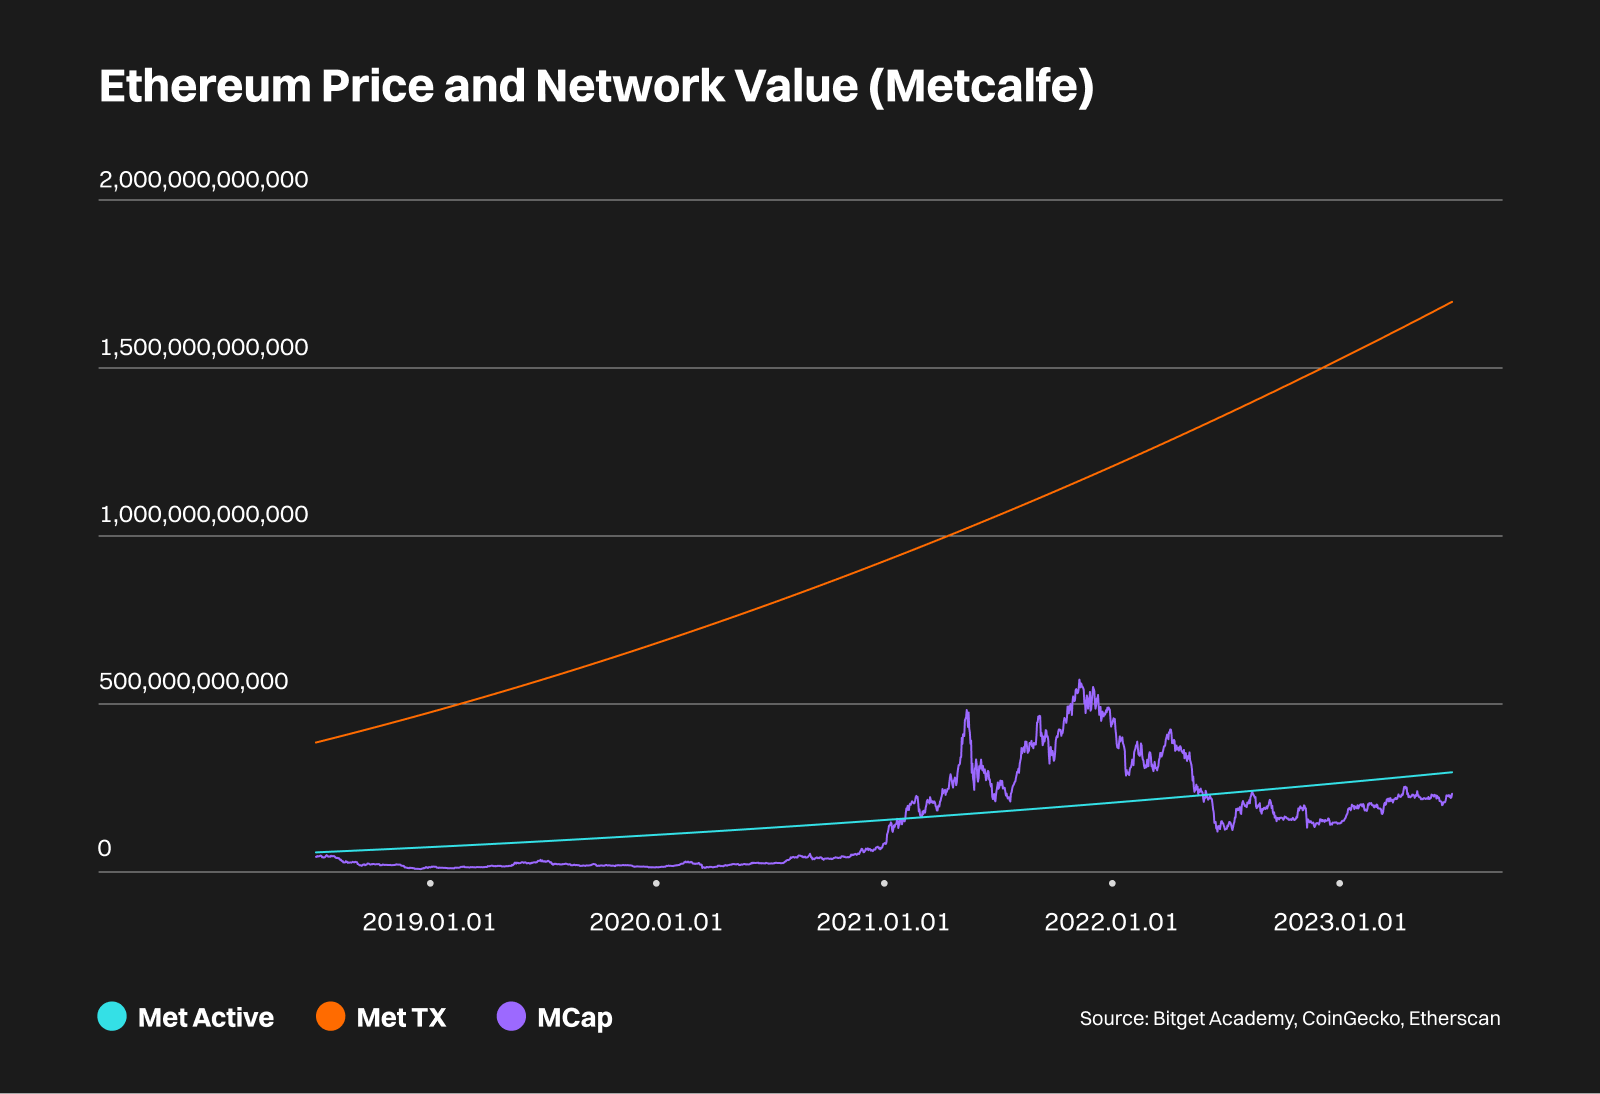Viewport: 1600px width, 1094px height.
Task: Click the cyan Met Active legend circle
Action: pyautogui.click(x=112, y=1016)
